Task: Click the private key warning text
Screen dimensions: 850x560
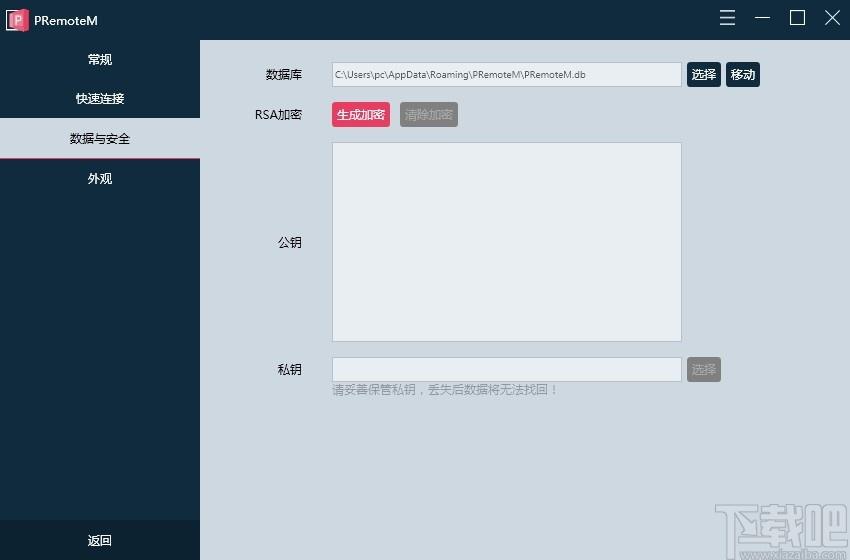Action: 445,389
